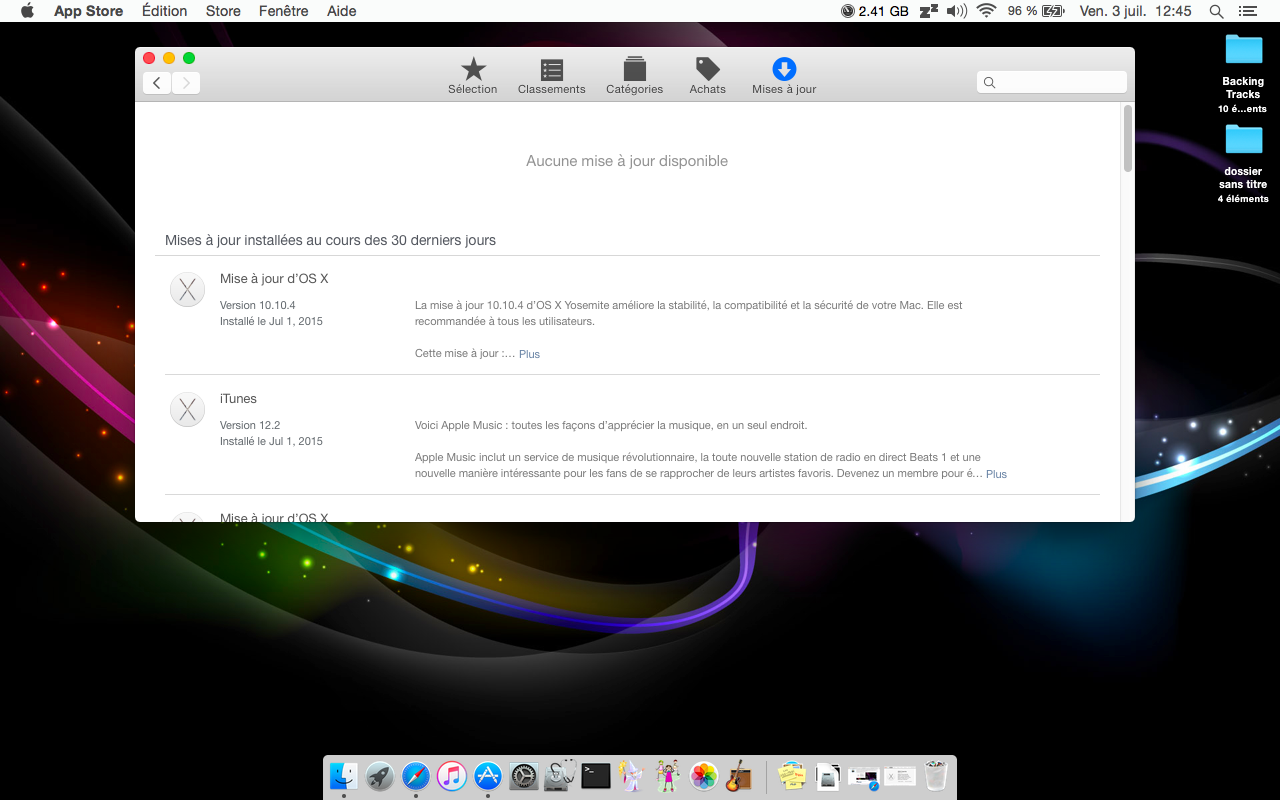Click 'Aucune mise à jour disponible' text
Image resolution: width=1280 pixels, height=800 pixels.
click(x=627, y=161)
